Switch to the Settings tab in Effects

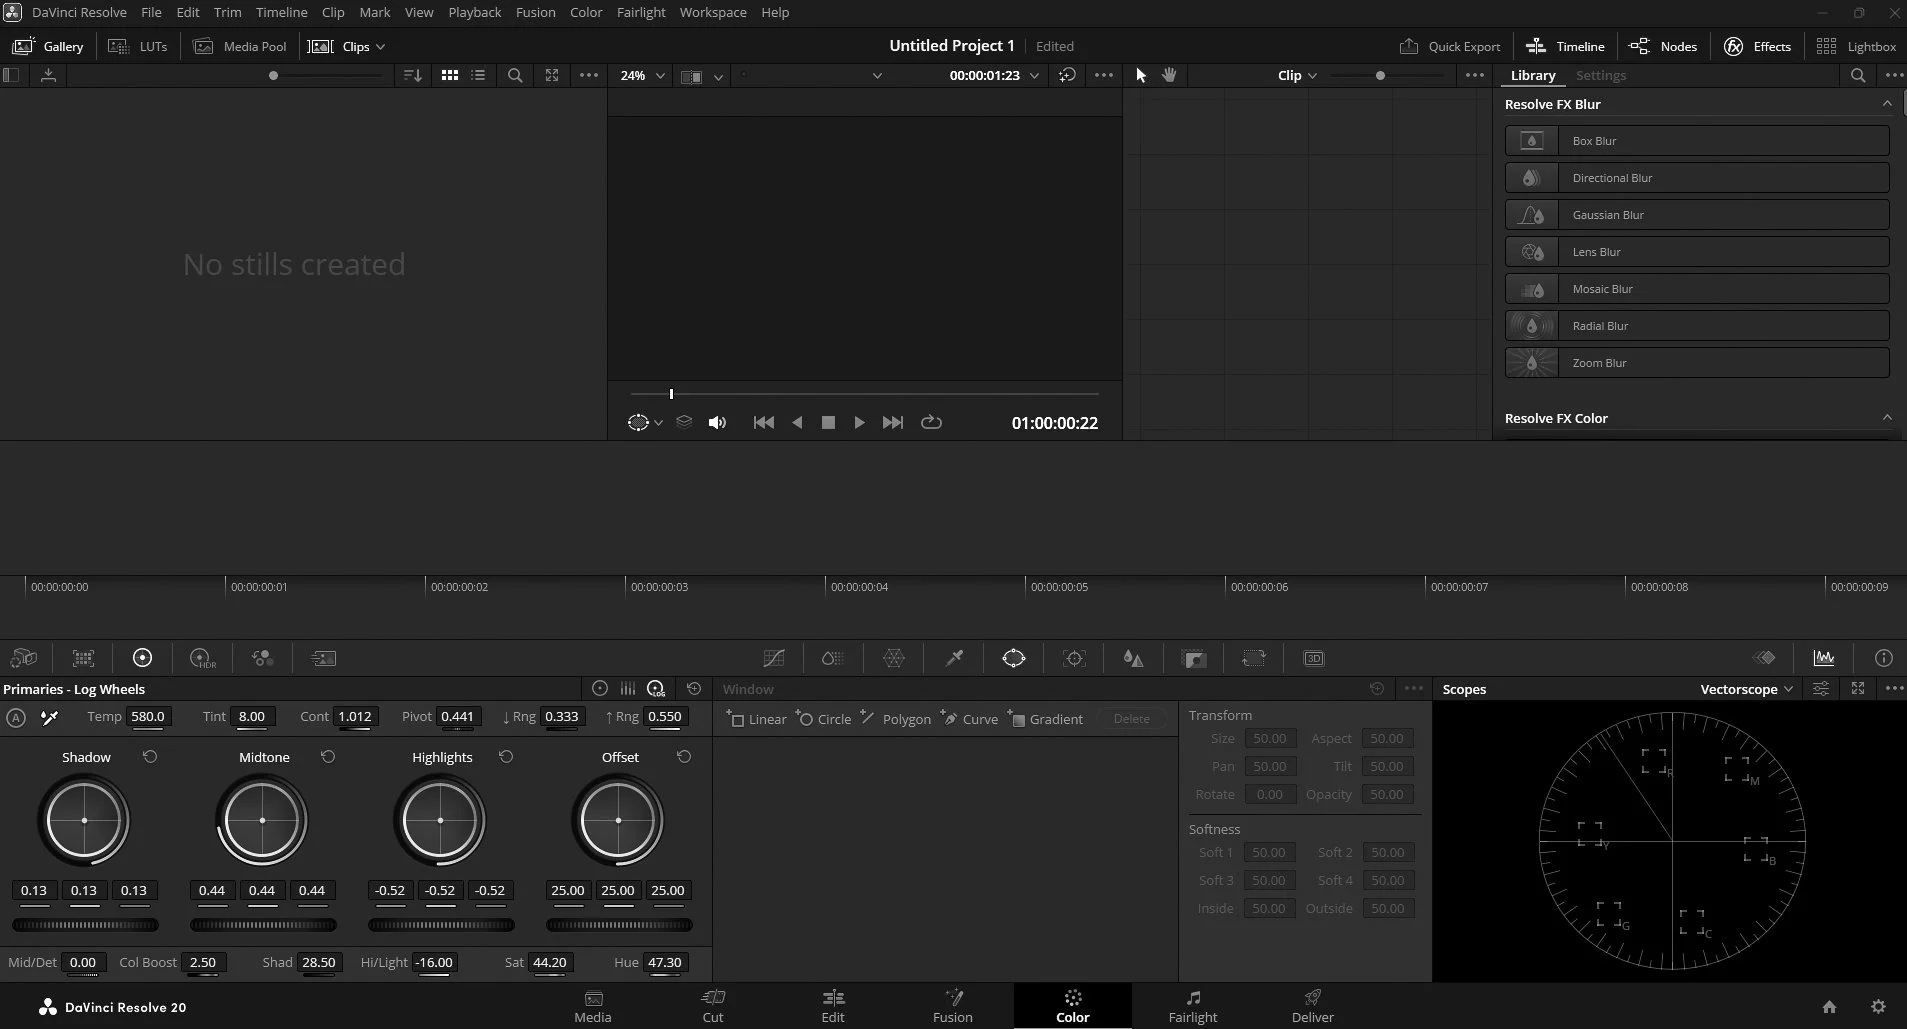tap(1600, 75)
